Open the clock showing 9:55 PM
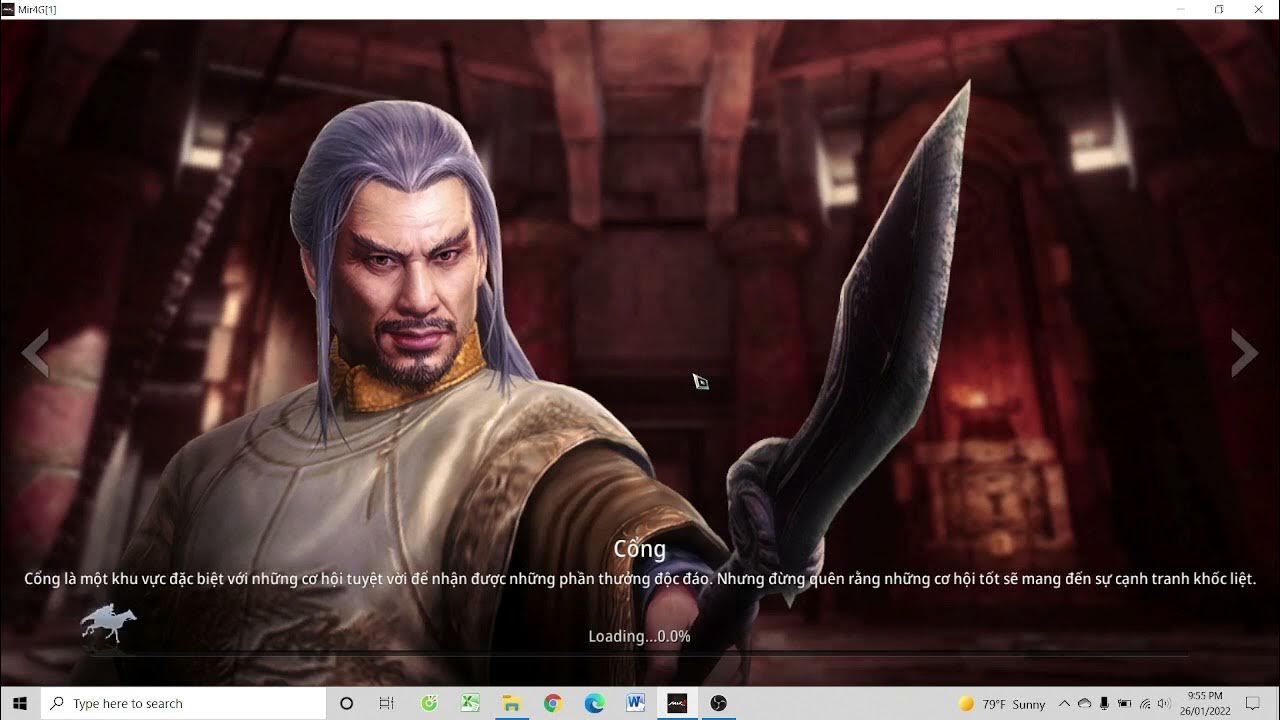The height and width of the screenshot is (720, 1280). (x=1205, y=703)
